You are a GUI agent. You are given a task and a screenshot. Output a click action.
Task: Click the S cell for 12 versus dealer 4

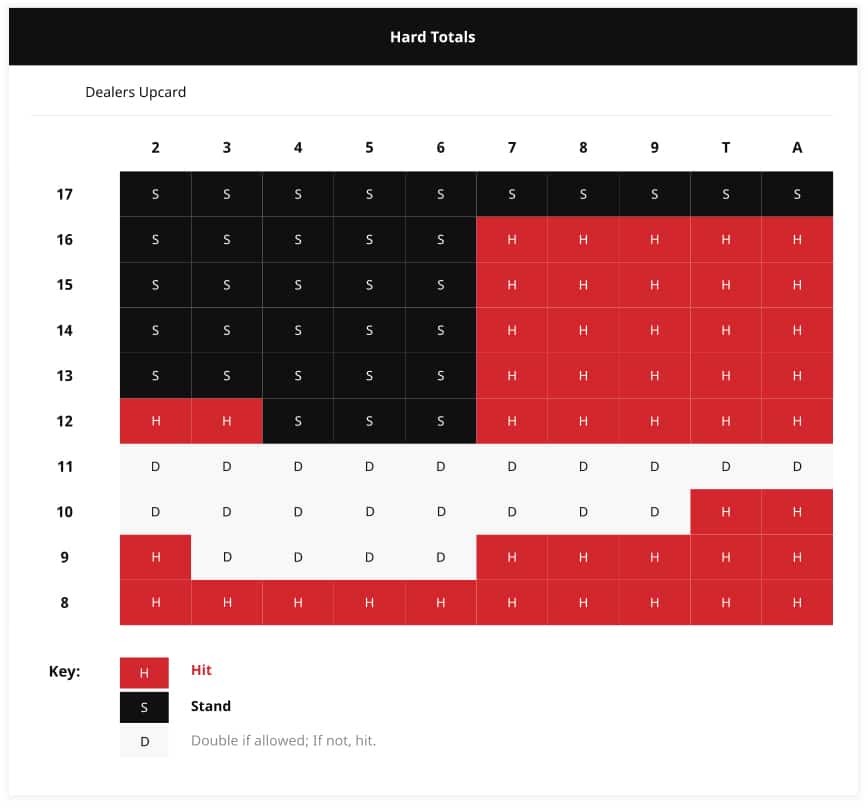click(x=298, y=421)
